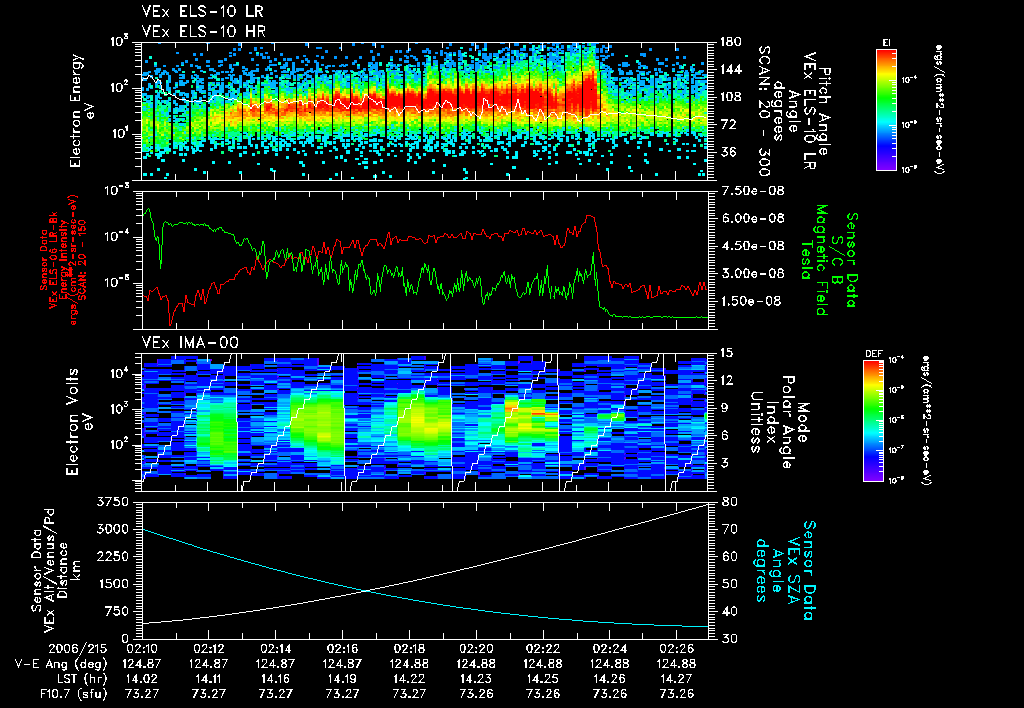1024x708 pixels.
Task: Click the LST value 14.23
Action: [476, 679]
